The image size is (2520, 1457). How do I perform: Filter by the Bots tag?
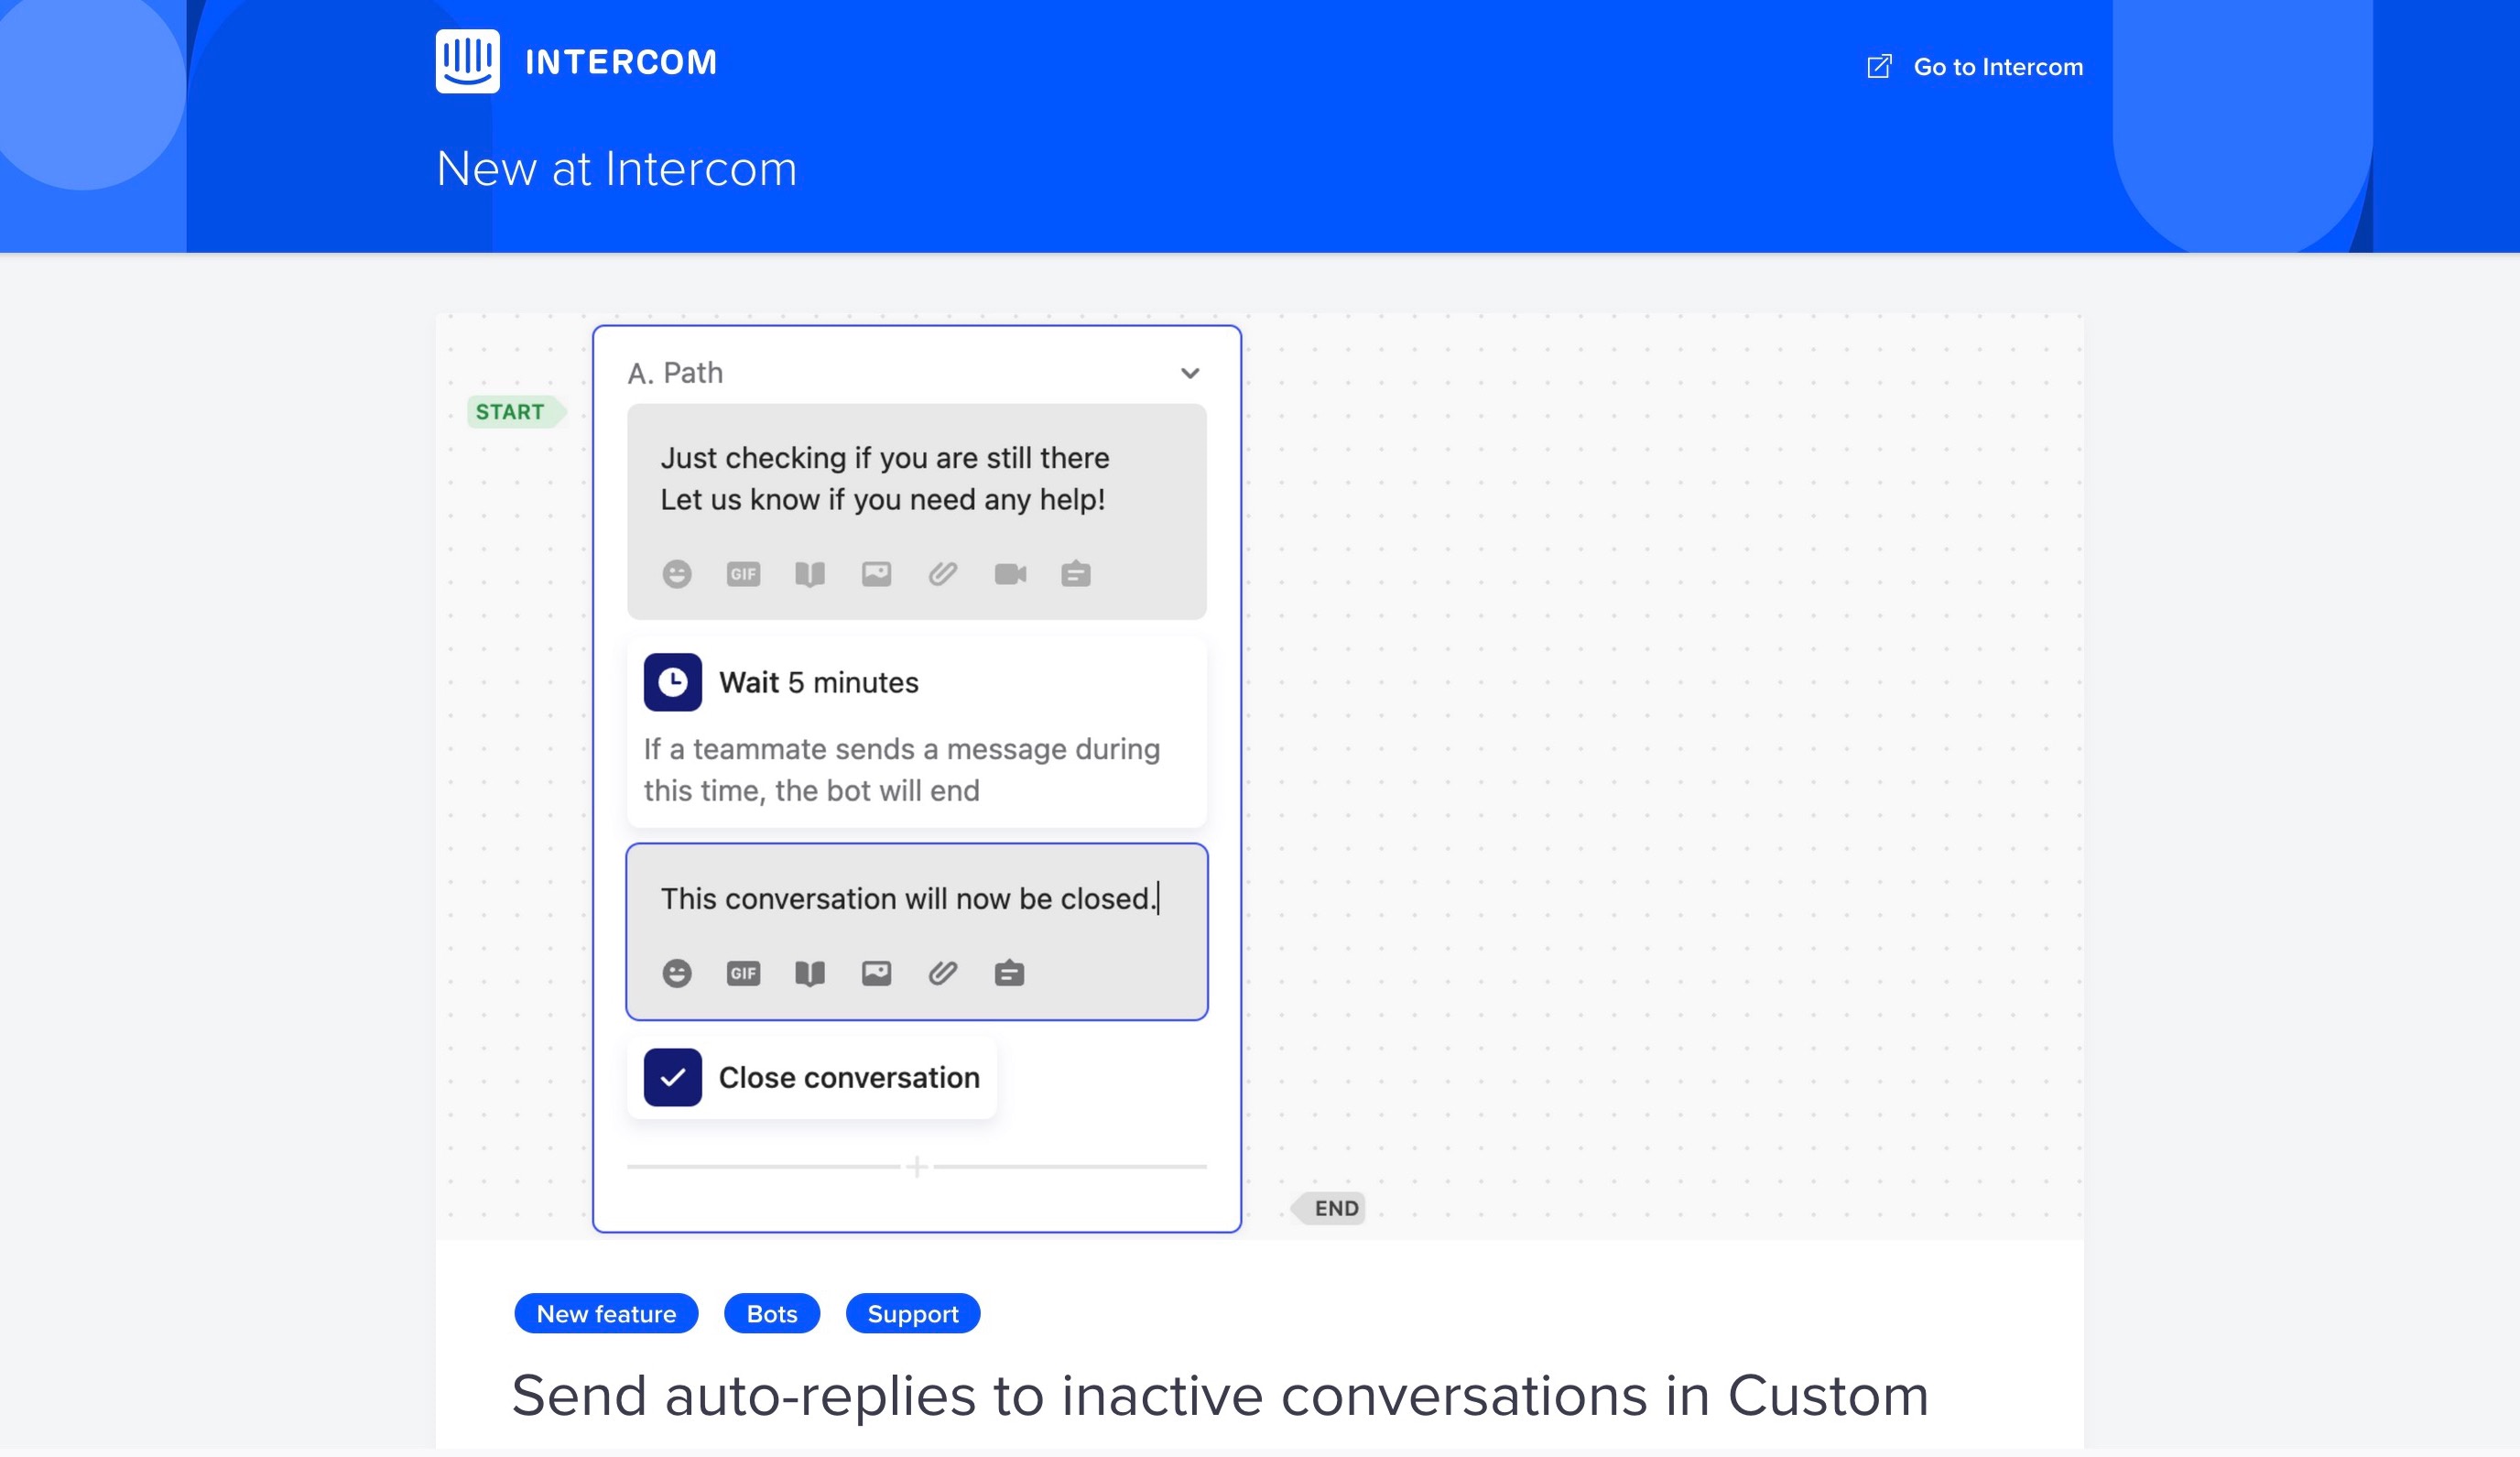(771, 1313)
